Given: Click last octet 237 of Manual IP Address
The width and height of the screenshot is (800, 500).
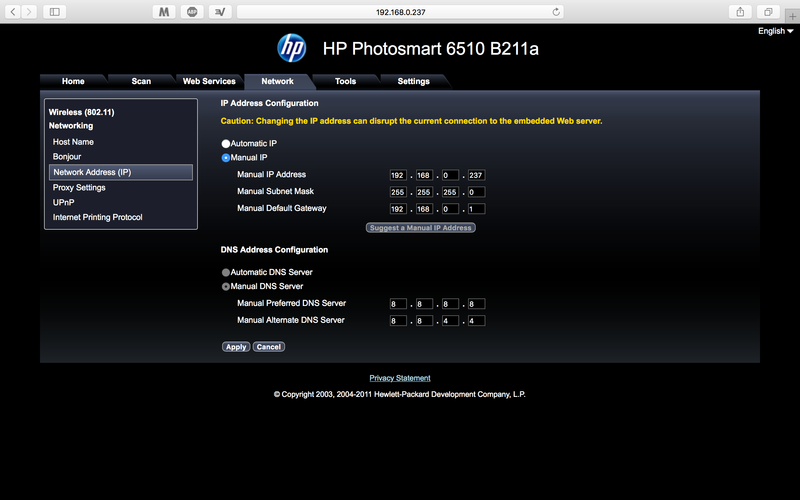Looking at the screenshot, I should pyautogui.click(x=476, y=176).
